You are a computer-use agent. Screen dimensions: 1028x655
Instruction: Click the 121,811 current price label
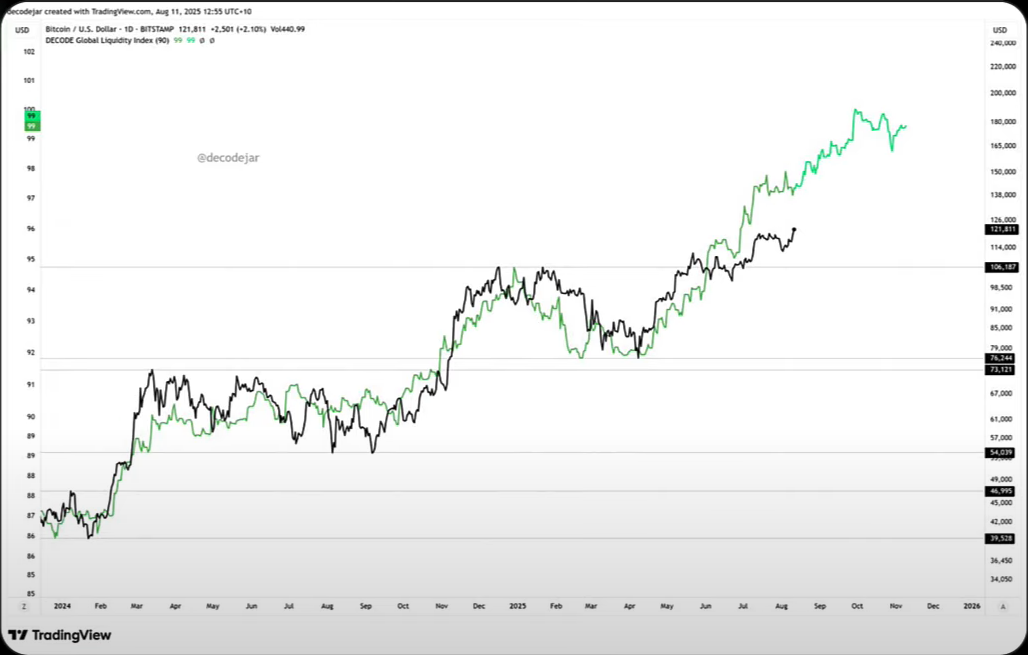1001,230
